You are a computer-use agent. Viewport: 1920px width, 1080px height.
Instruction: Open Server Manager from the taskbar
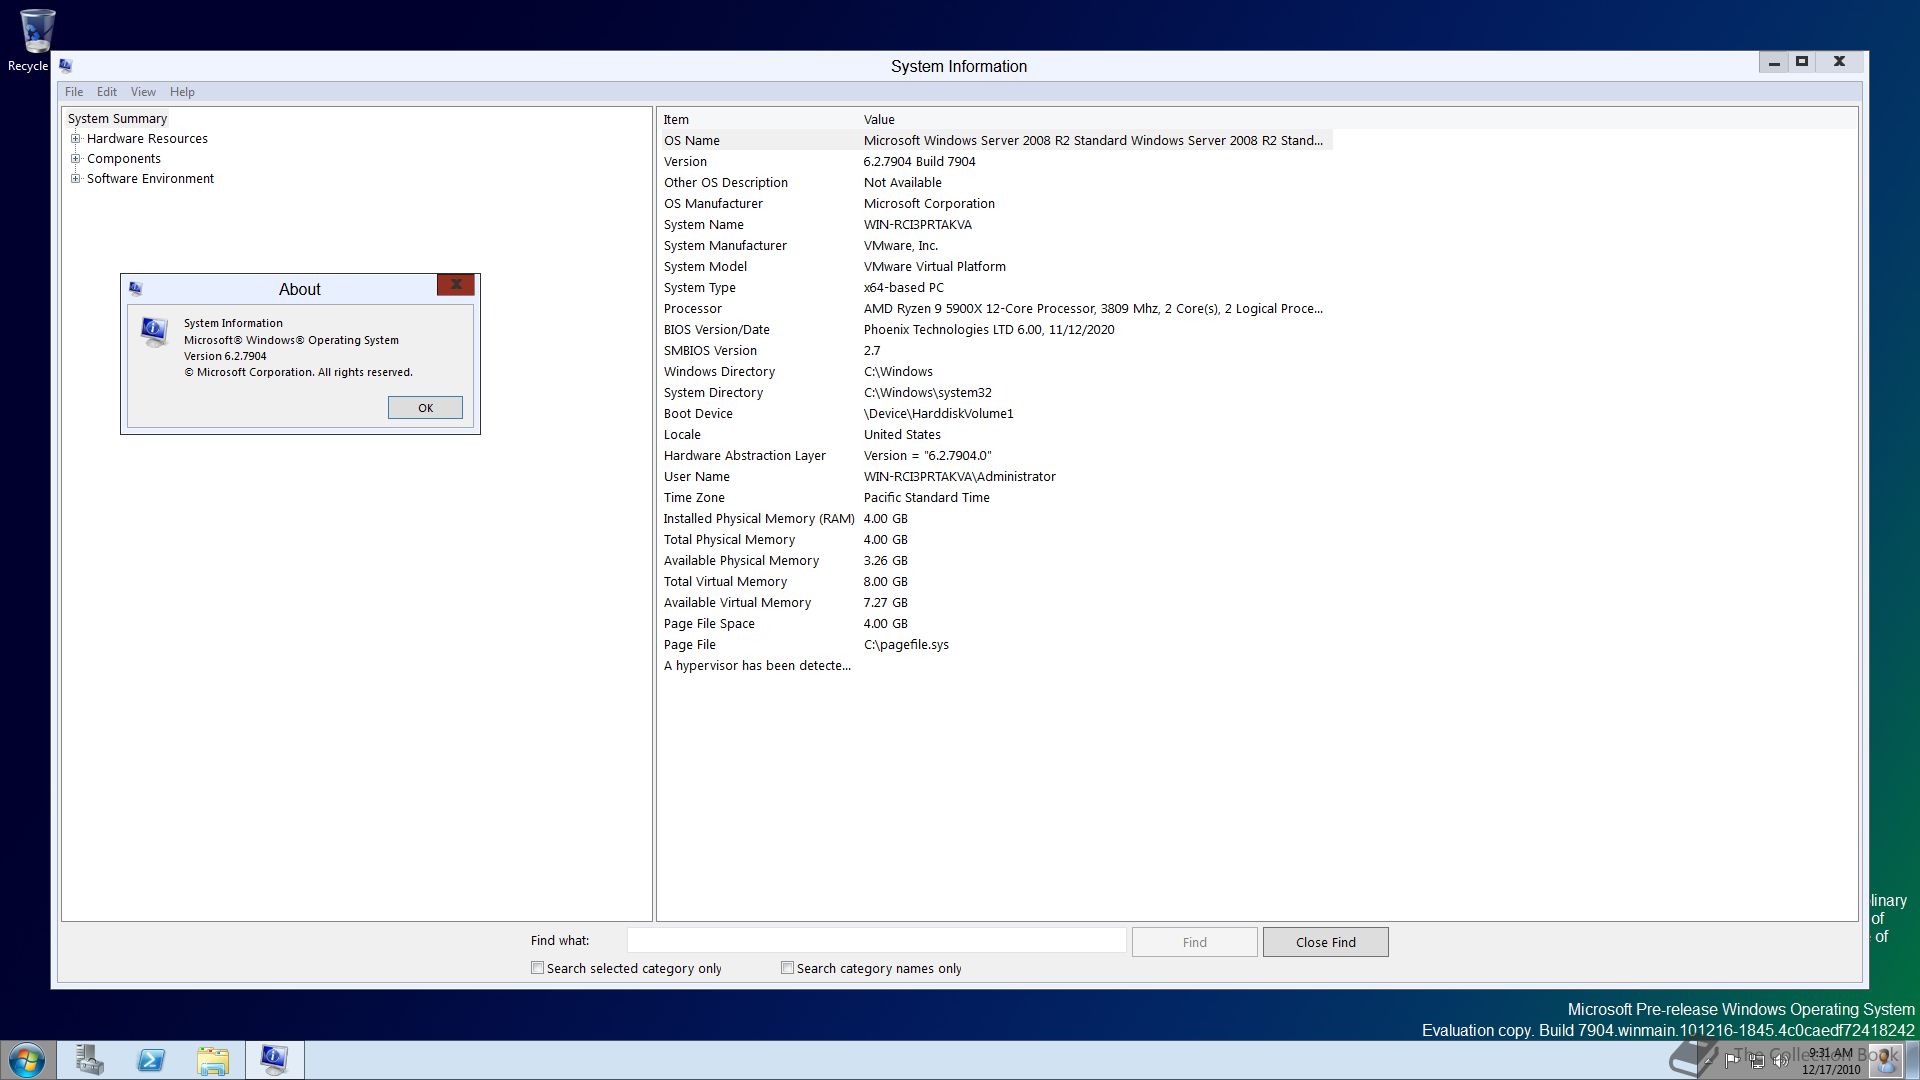click(x=89, y=1060)
